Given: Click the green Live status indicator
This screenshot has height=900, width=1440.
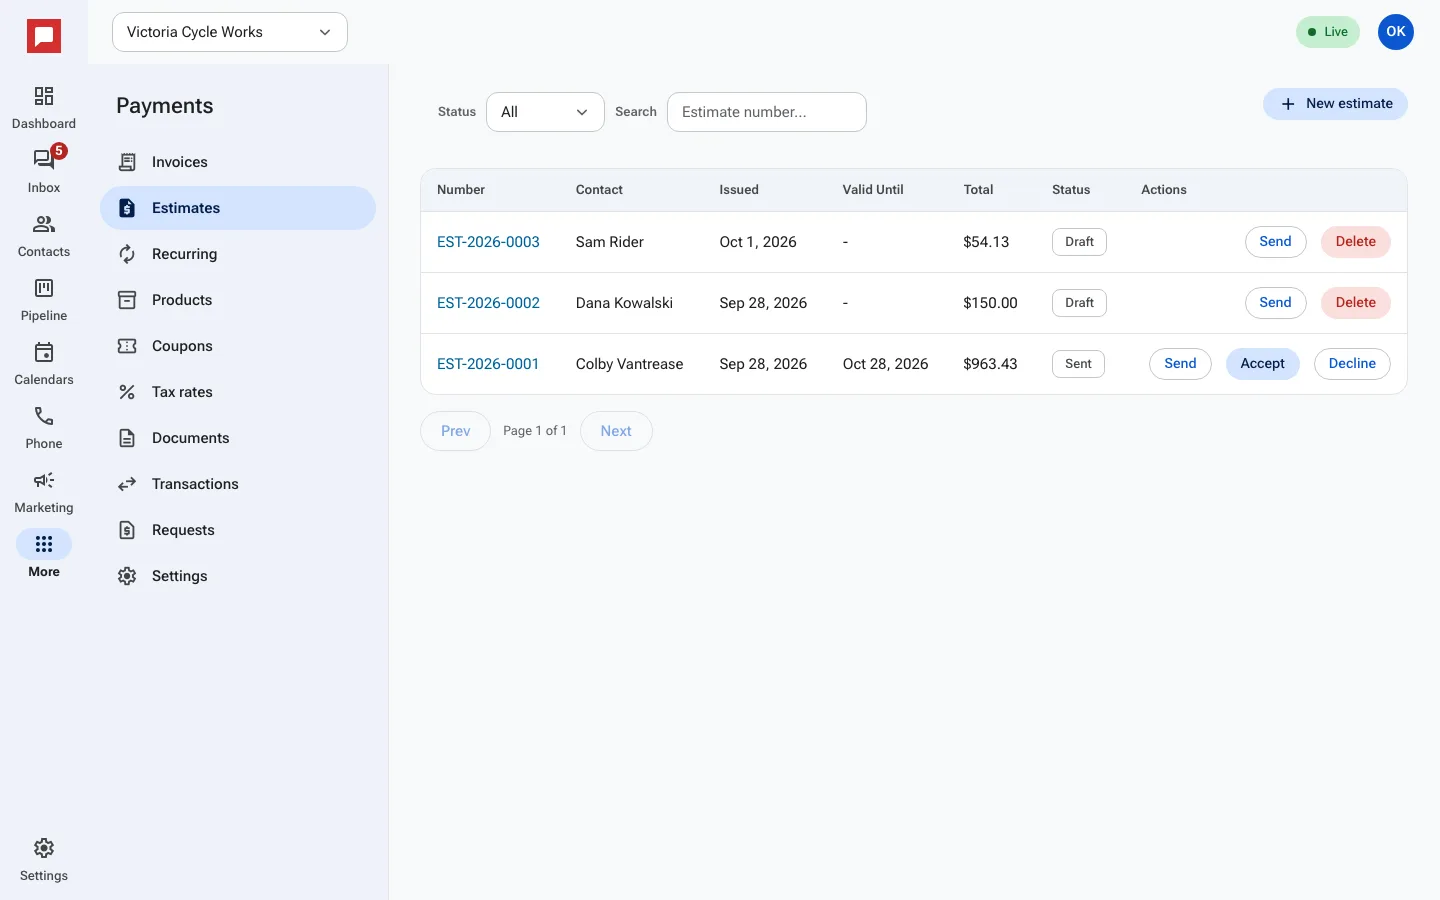Looking at the screenshot, I should pyautogui.click(x=1328, y=32).
